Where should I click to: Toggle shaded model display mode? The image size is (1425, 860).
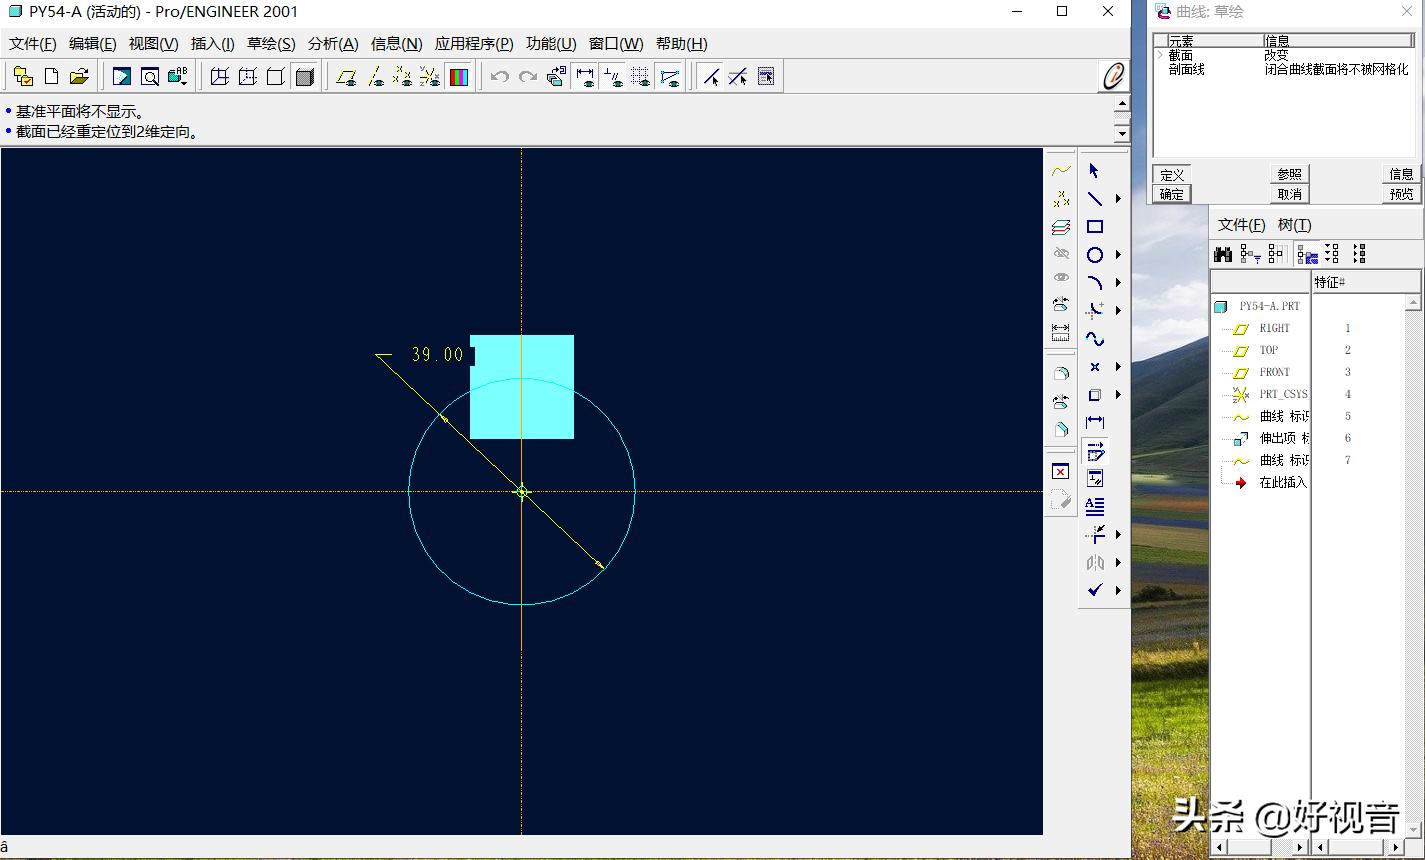[305, 77]
